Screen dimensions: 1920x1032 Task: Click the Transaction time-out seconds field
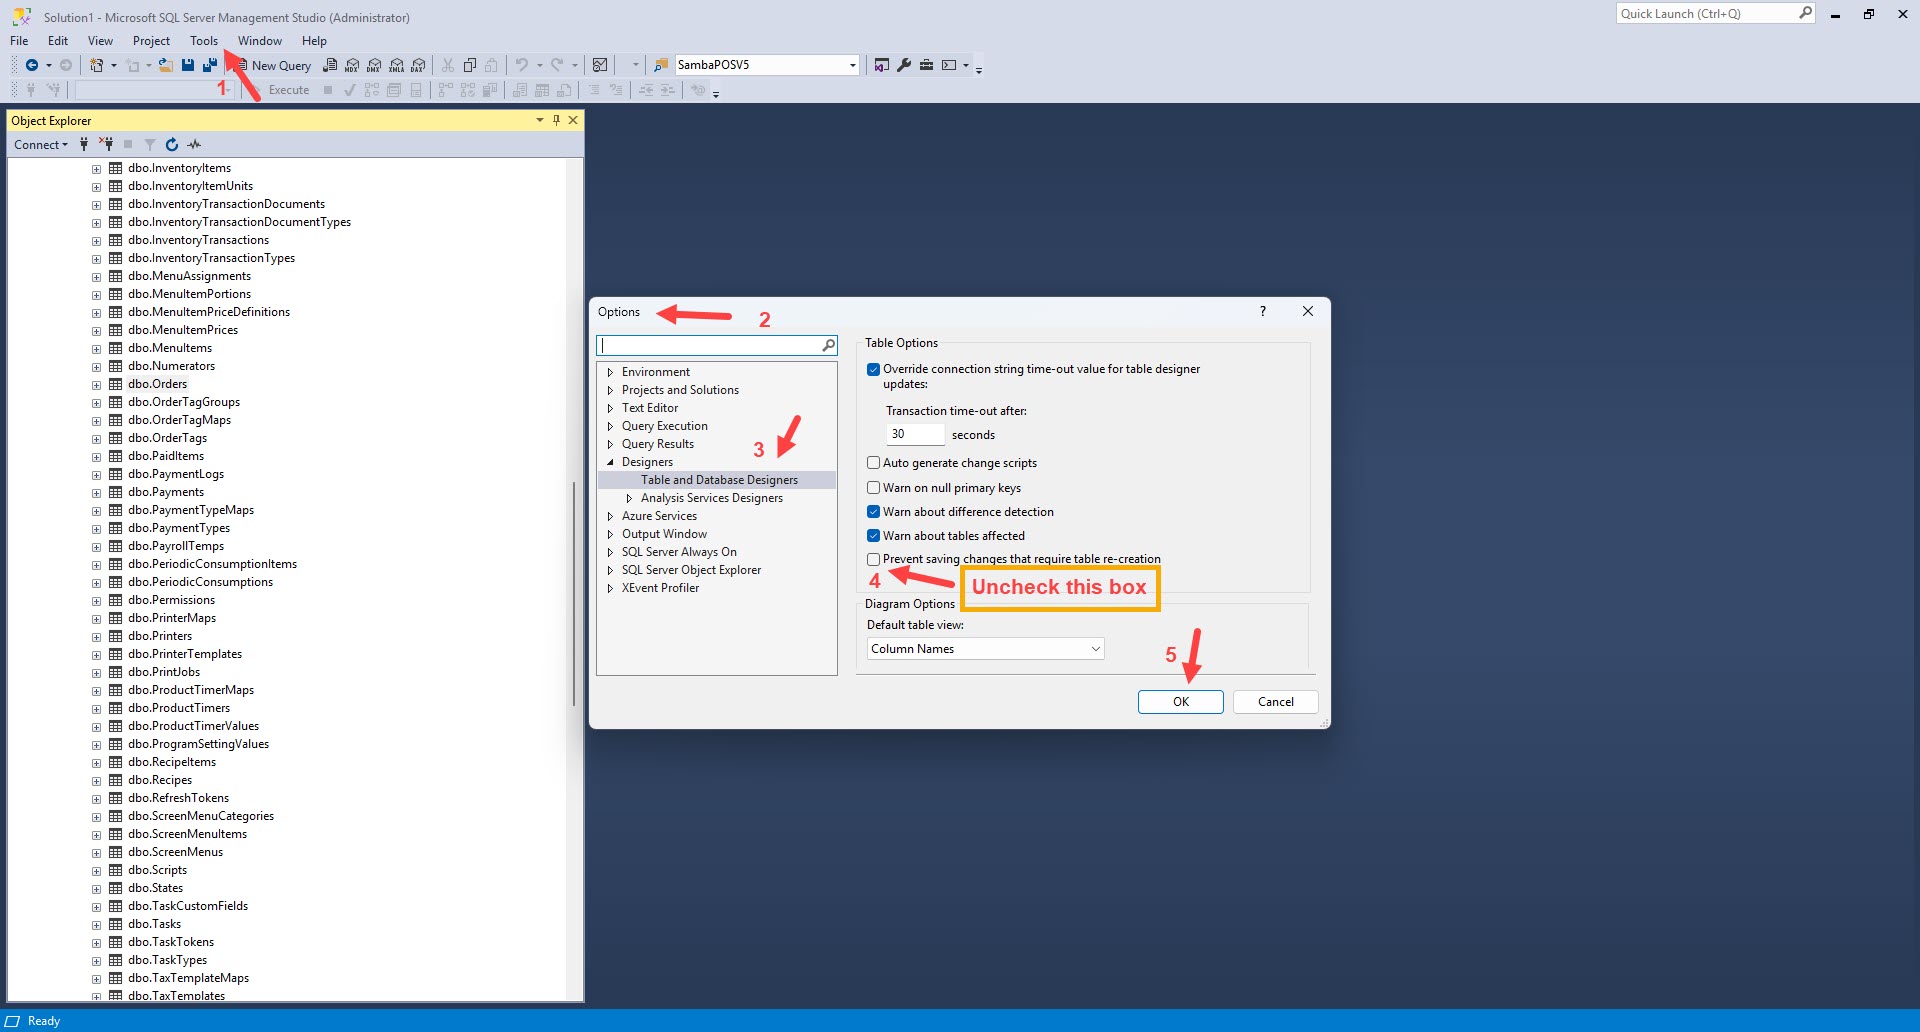(915, 434)
